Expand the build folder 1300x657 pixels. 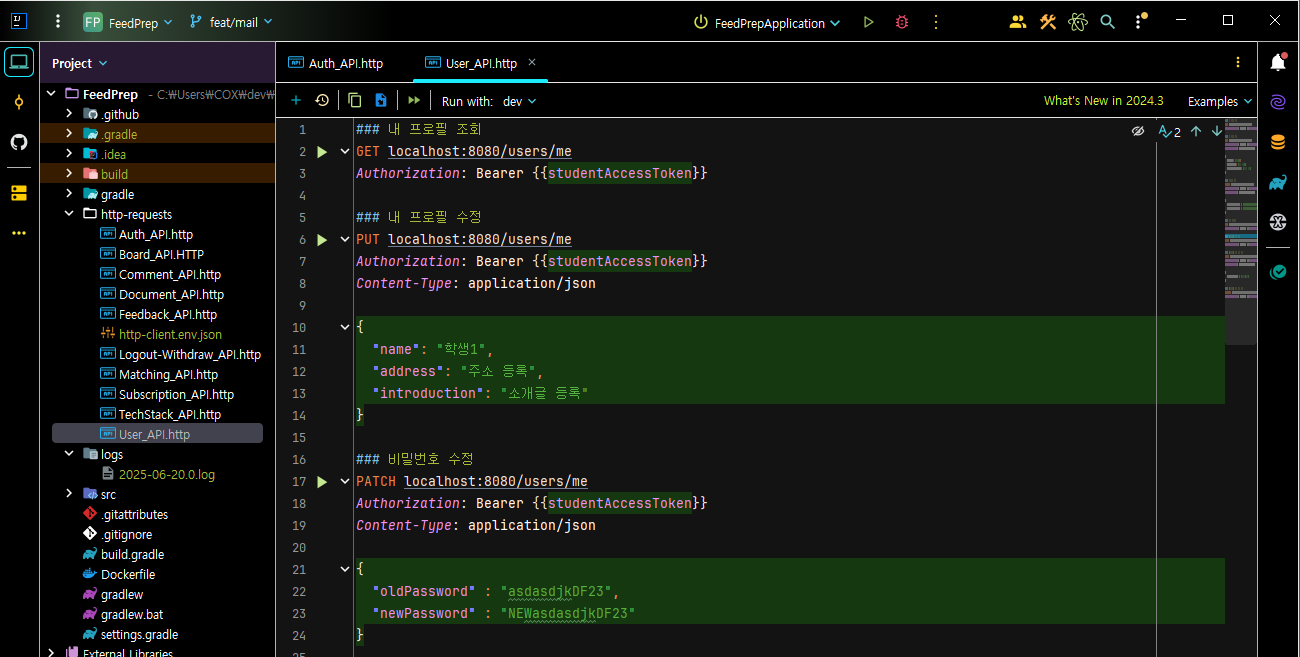(69, 174)
